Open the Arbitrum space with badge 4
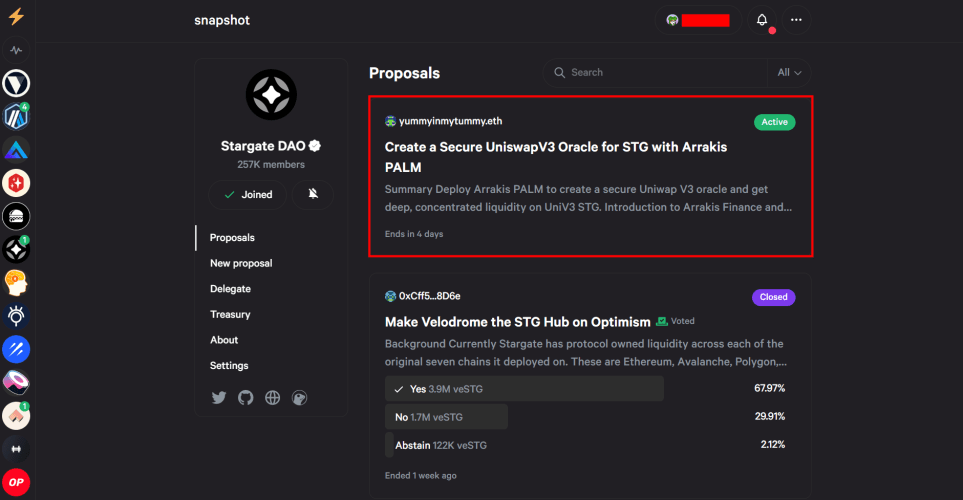Viewport: 963px width, 500px height. [16, 117]
